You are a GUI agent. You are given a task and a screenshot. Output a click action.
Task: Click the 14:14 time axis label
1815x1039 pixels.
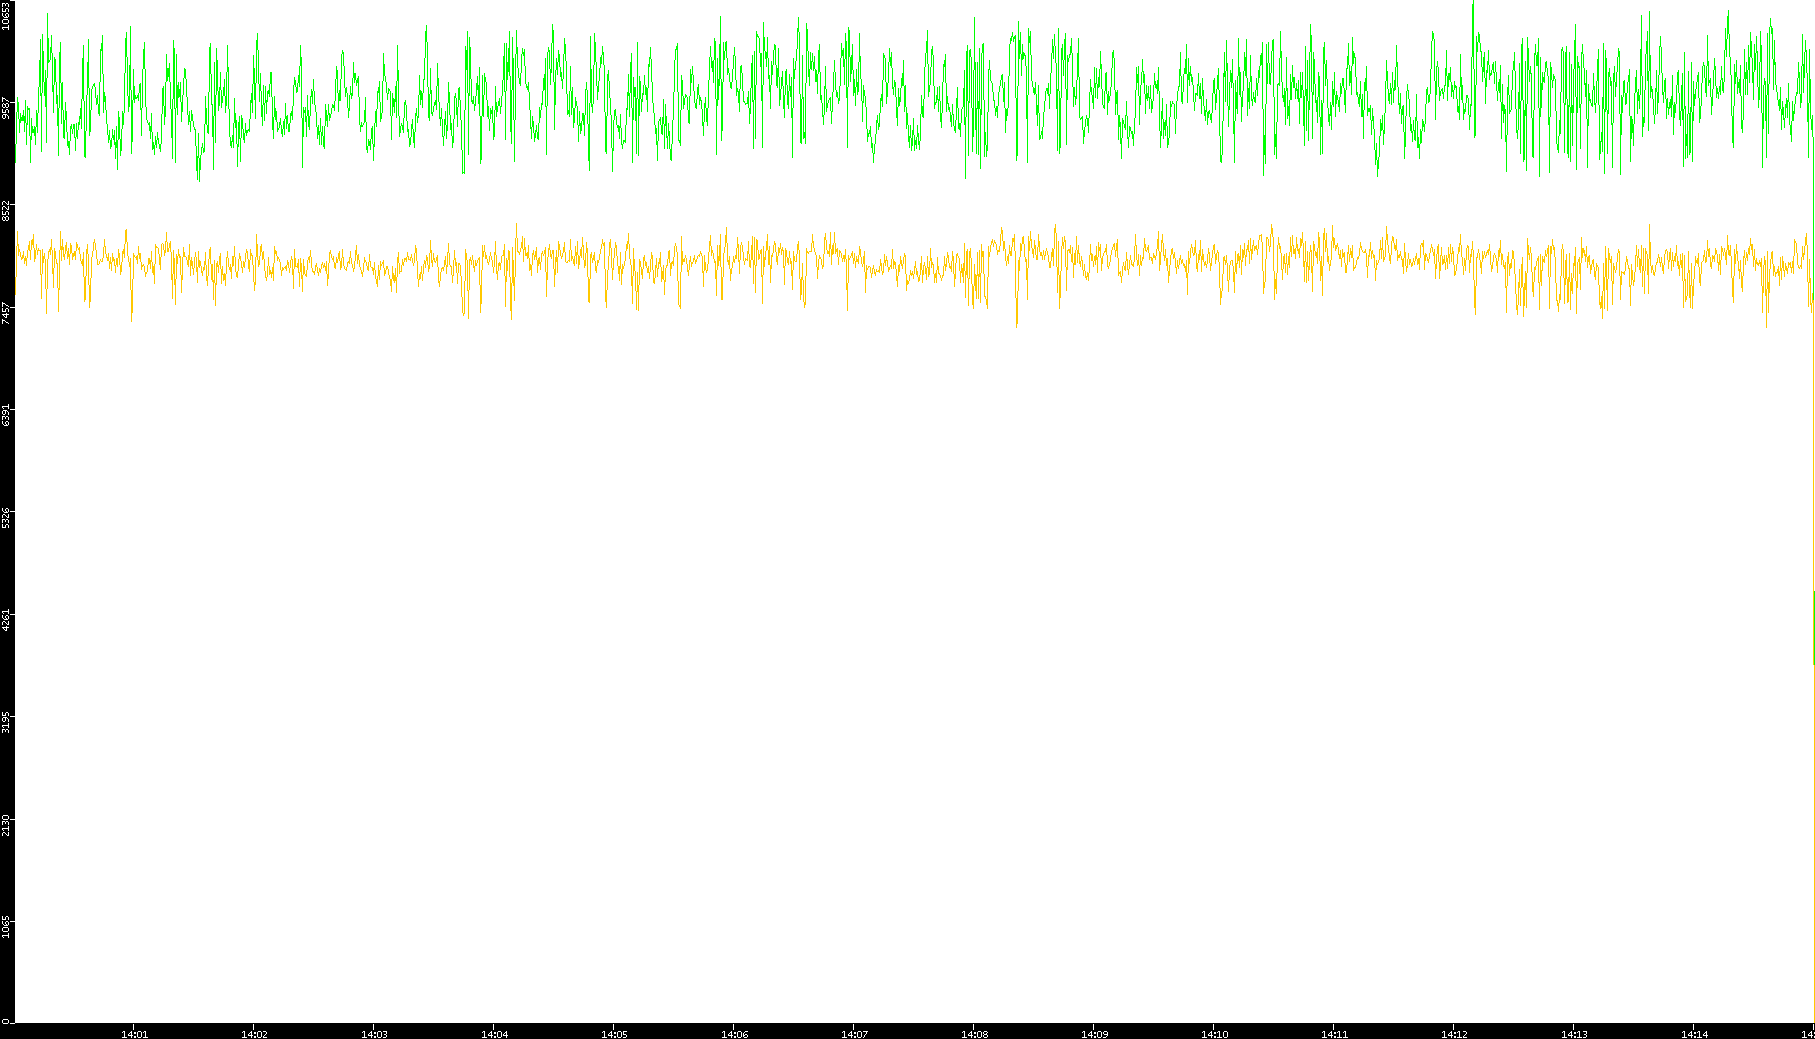click(x=1694, y=1034)
